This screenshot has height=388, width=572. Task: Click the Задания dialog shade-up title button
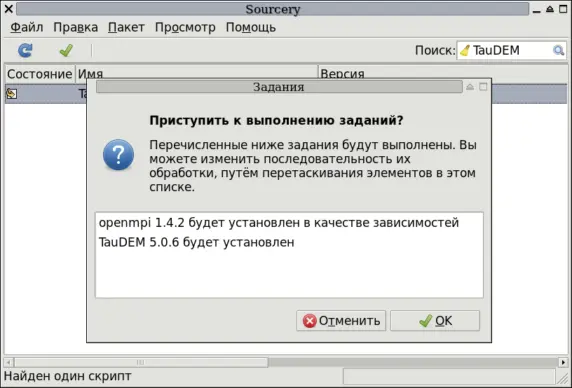tap(470, 87)
